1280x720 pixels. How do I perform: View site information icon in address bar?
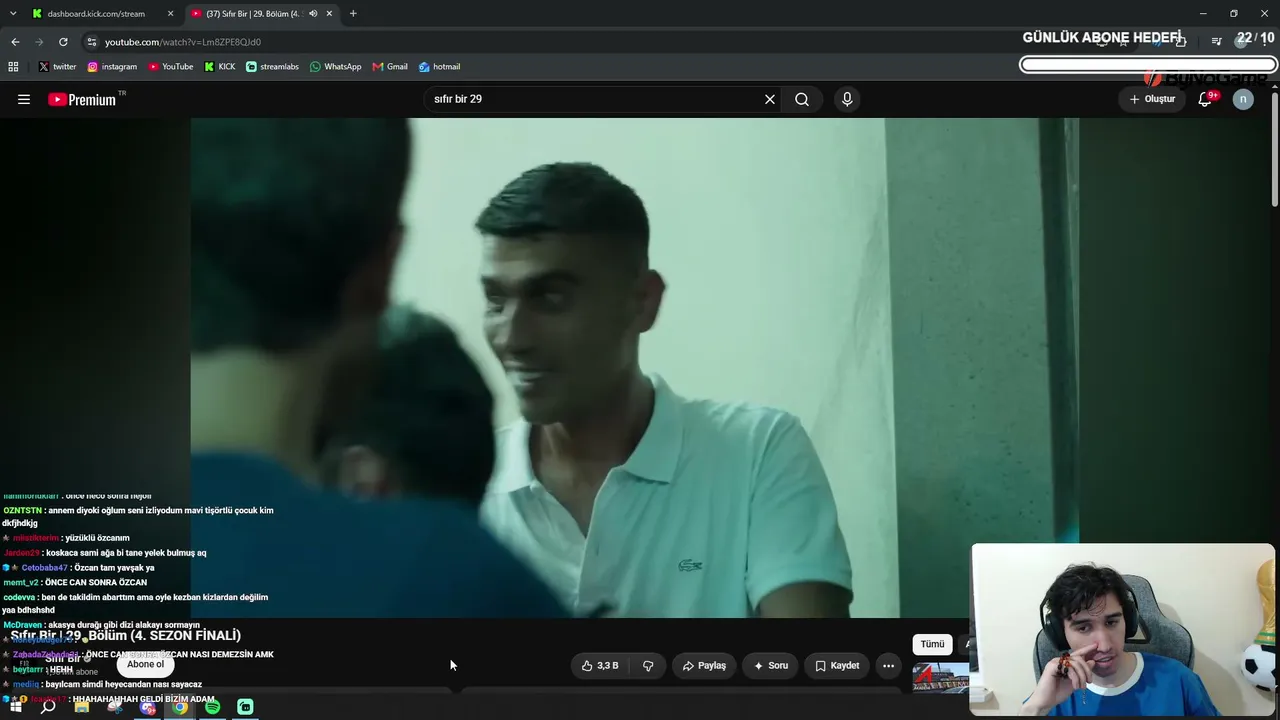tap(92, 42)
